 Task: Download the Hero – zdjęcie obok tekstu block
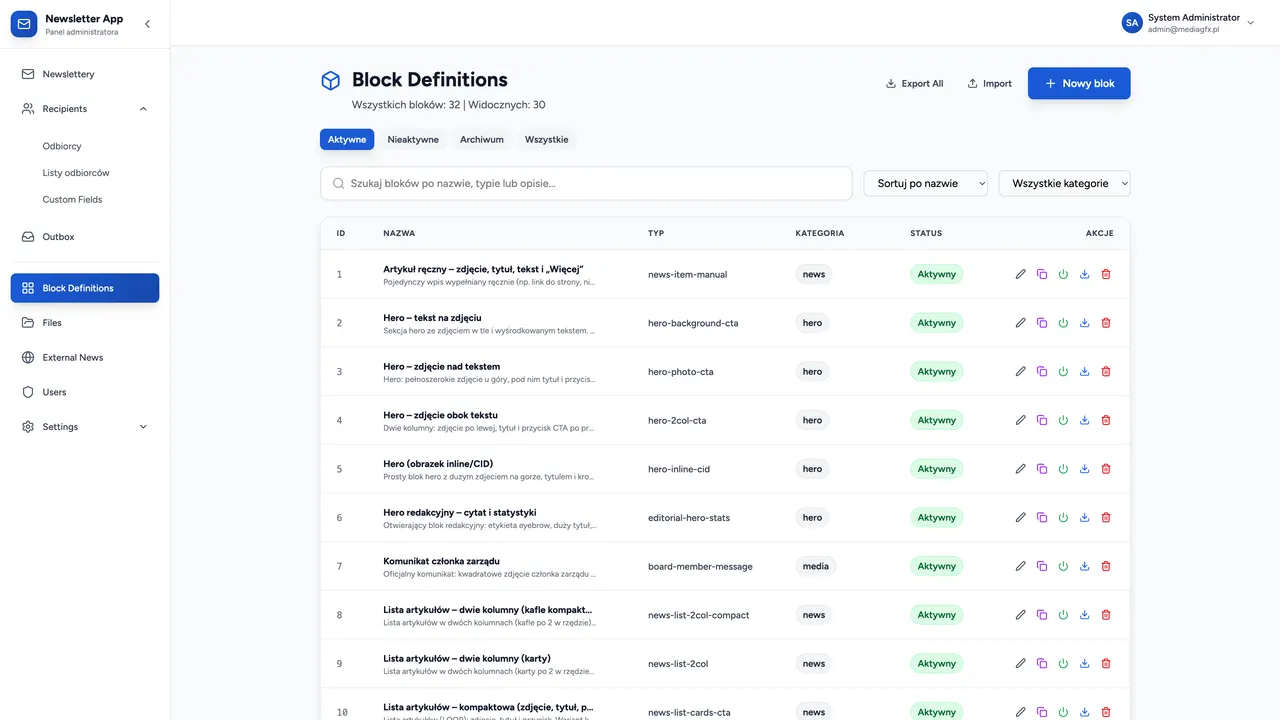pos(1084,420)
